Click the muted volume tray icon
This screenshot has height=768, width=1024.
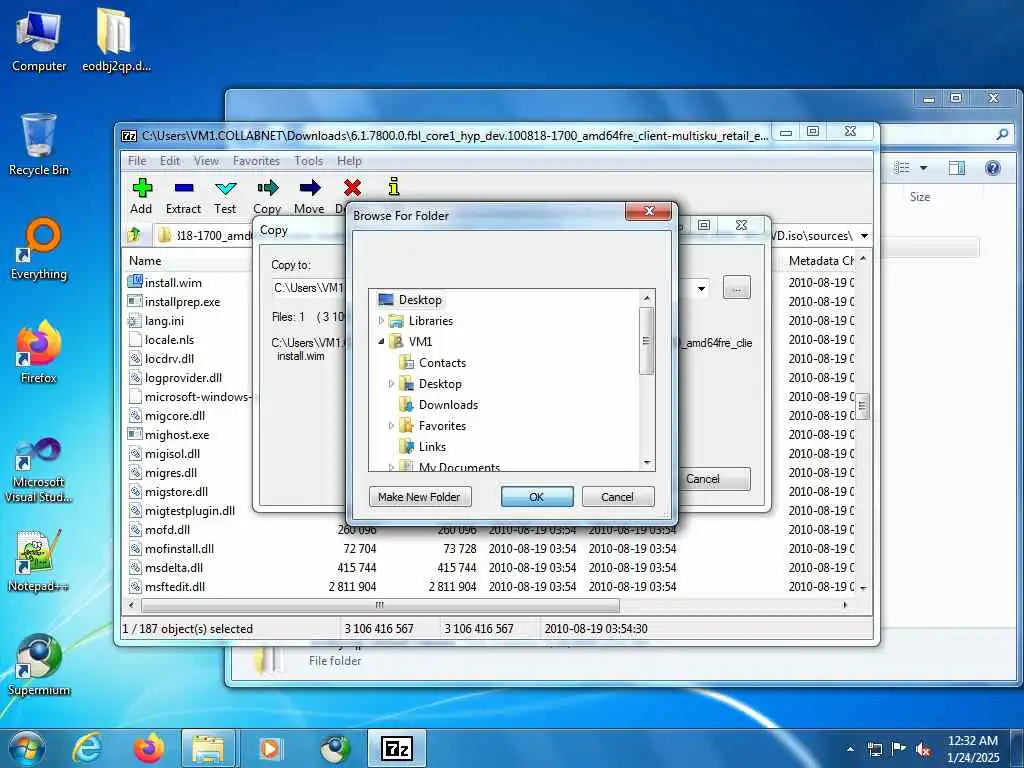923,749
